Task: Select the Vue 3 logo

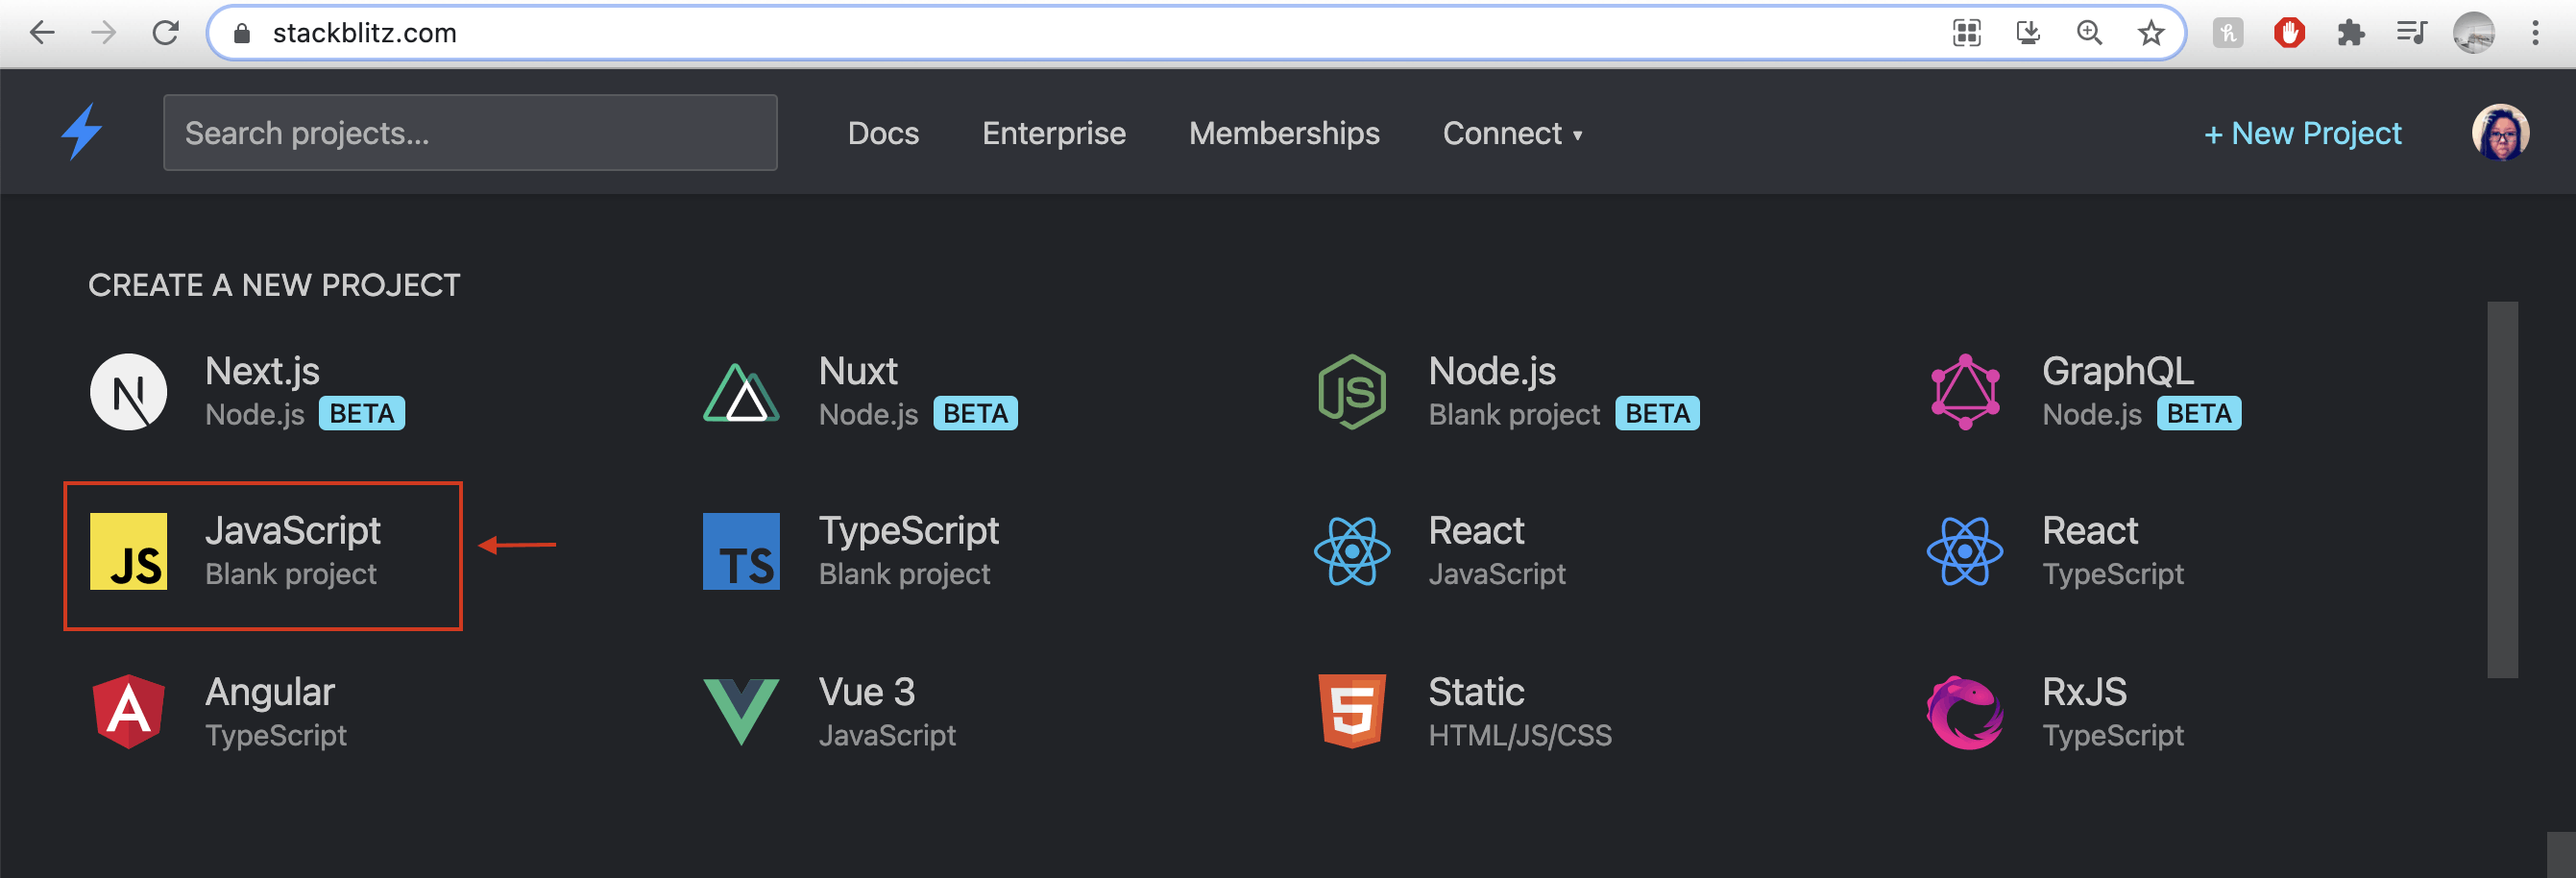Action: click(x=742, y=712)
